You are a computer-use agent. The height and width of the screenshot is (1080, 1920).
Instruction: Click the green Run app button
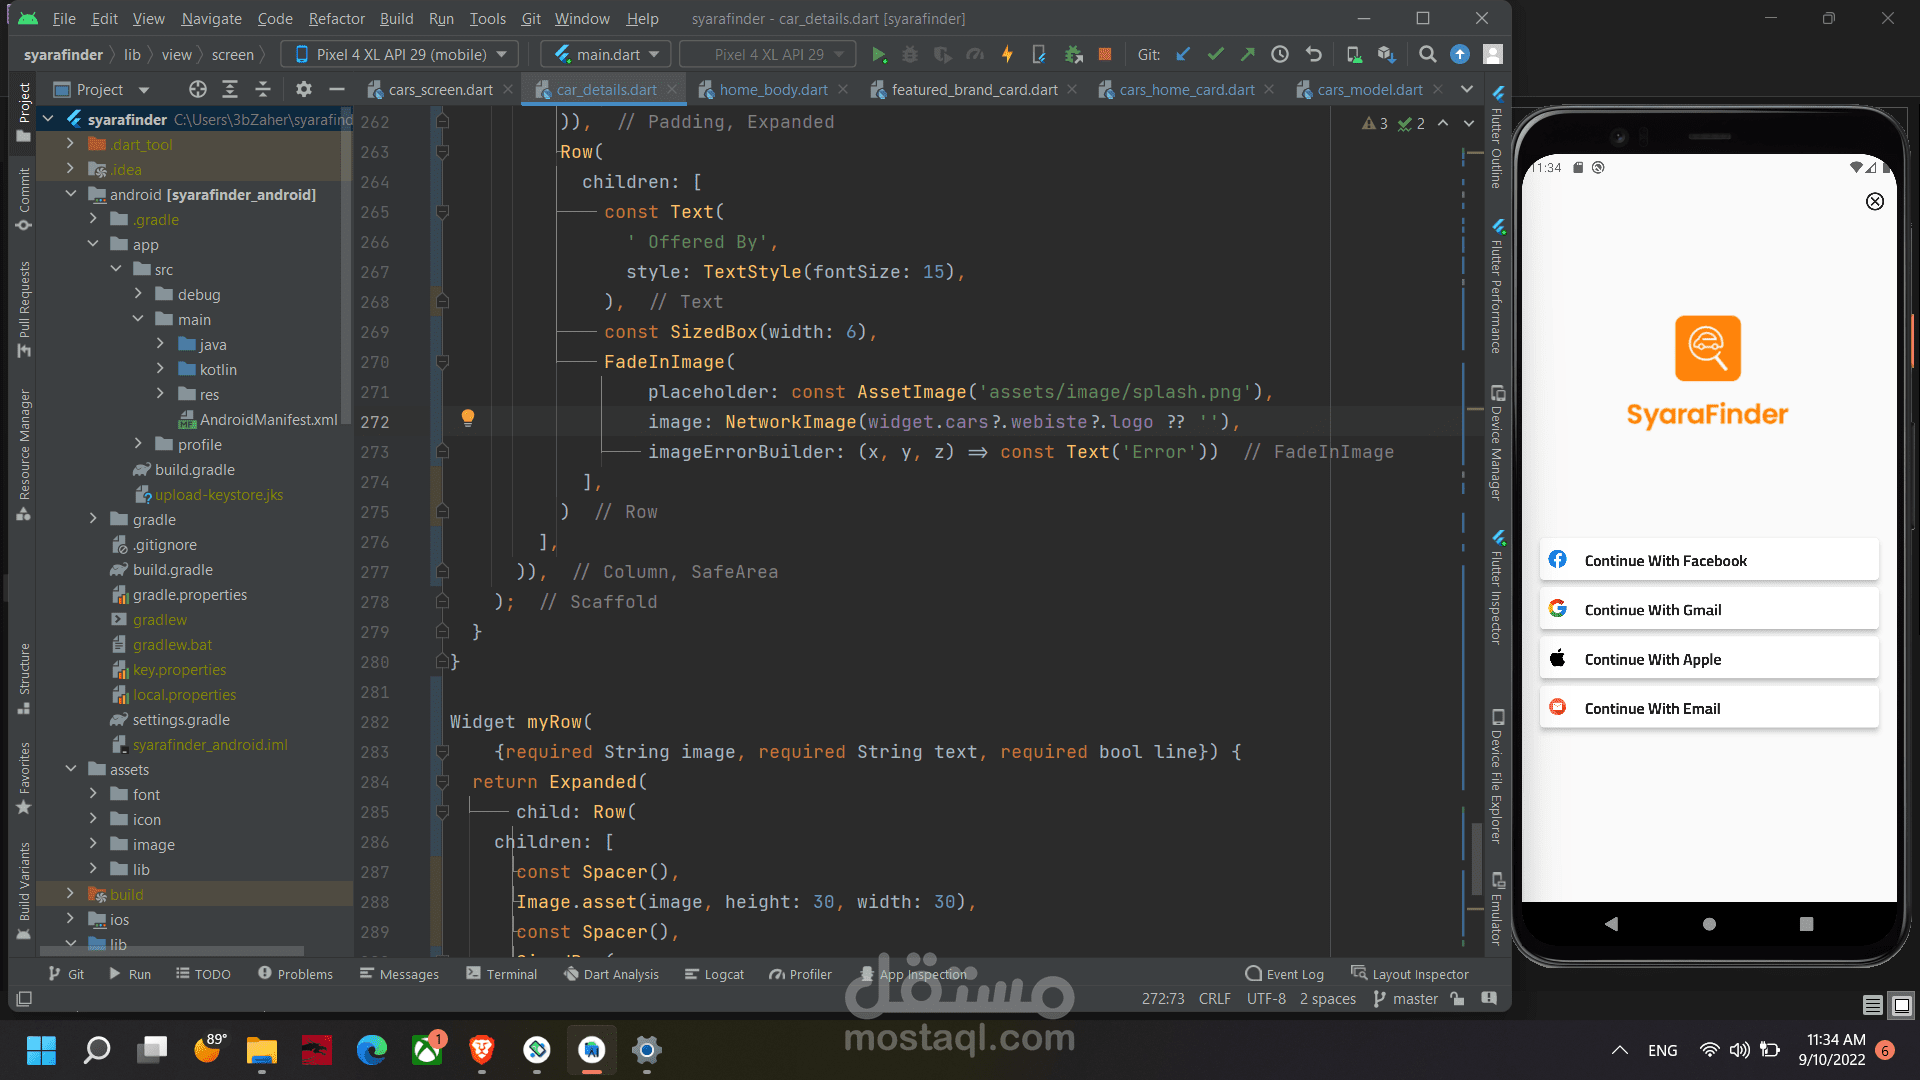878,55
